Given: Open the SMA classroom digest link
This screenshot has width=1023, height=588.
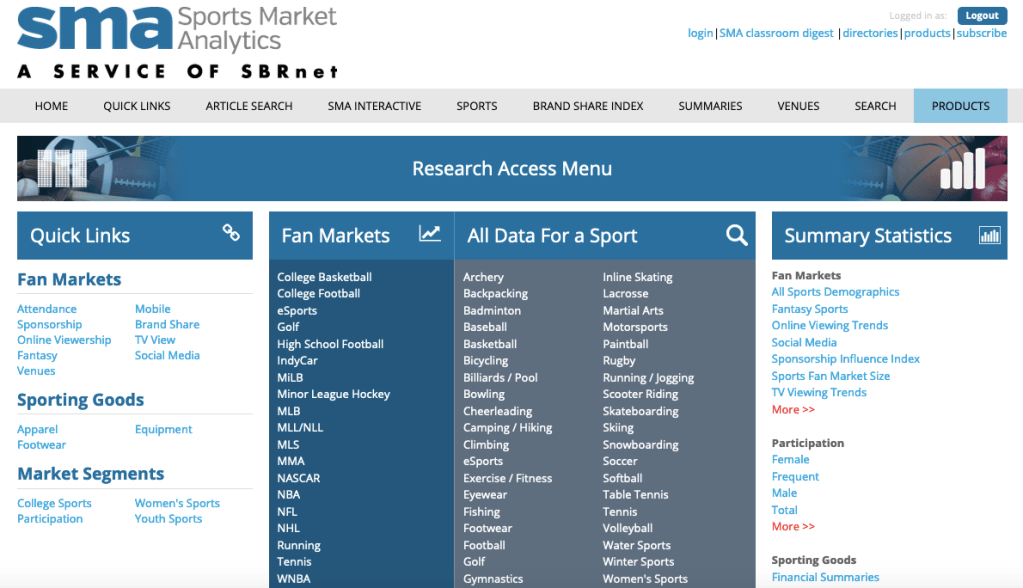Looking at the screenshot, I should coord(776,33).
